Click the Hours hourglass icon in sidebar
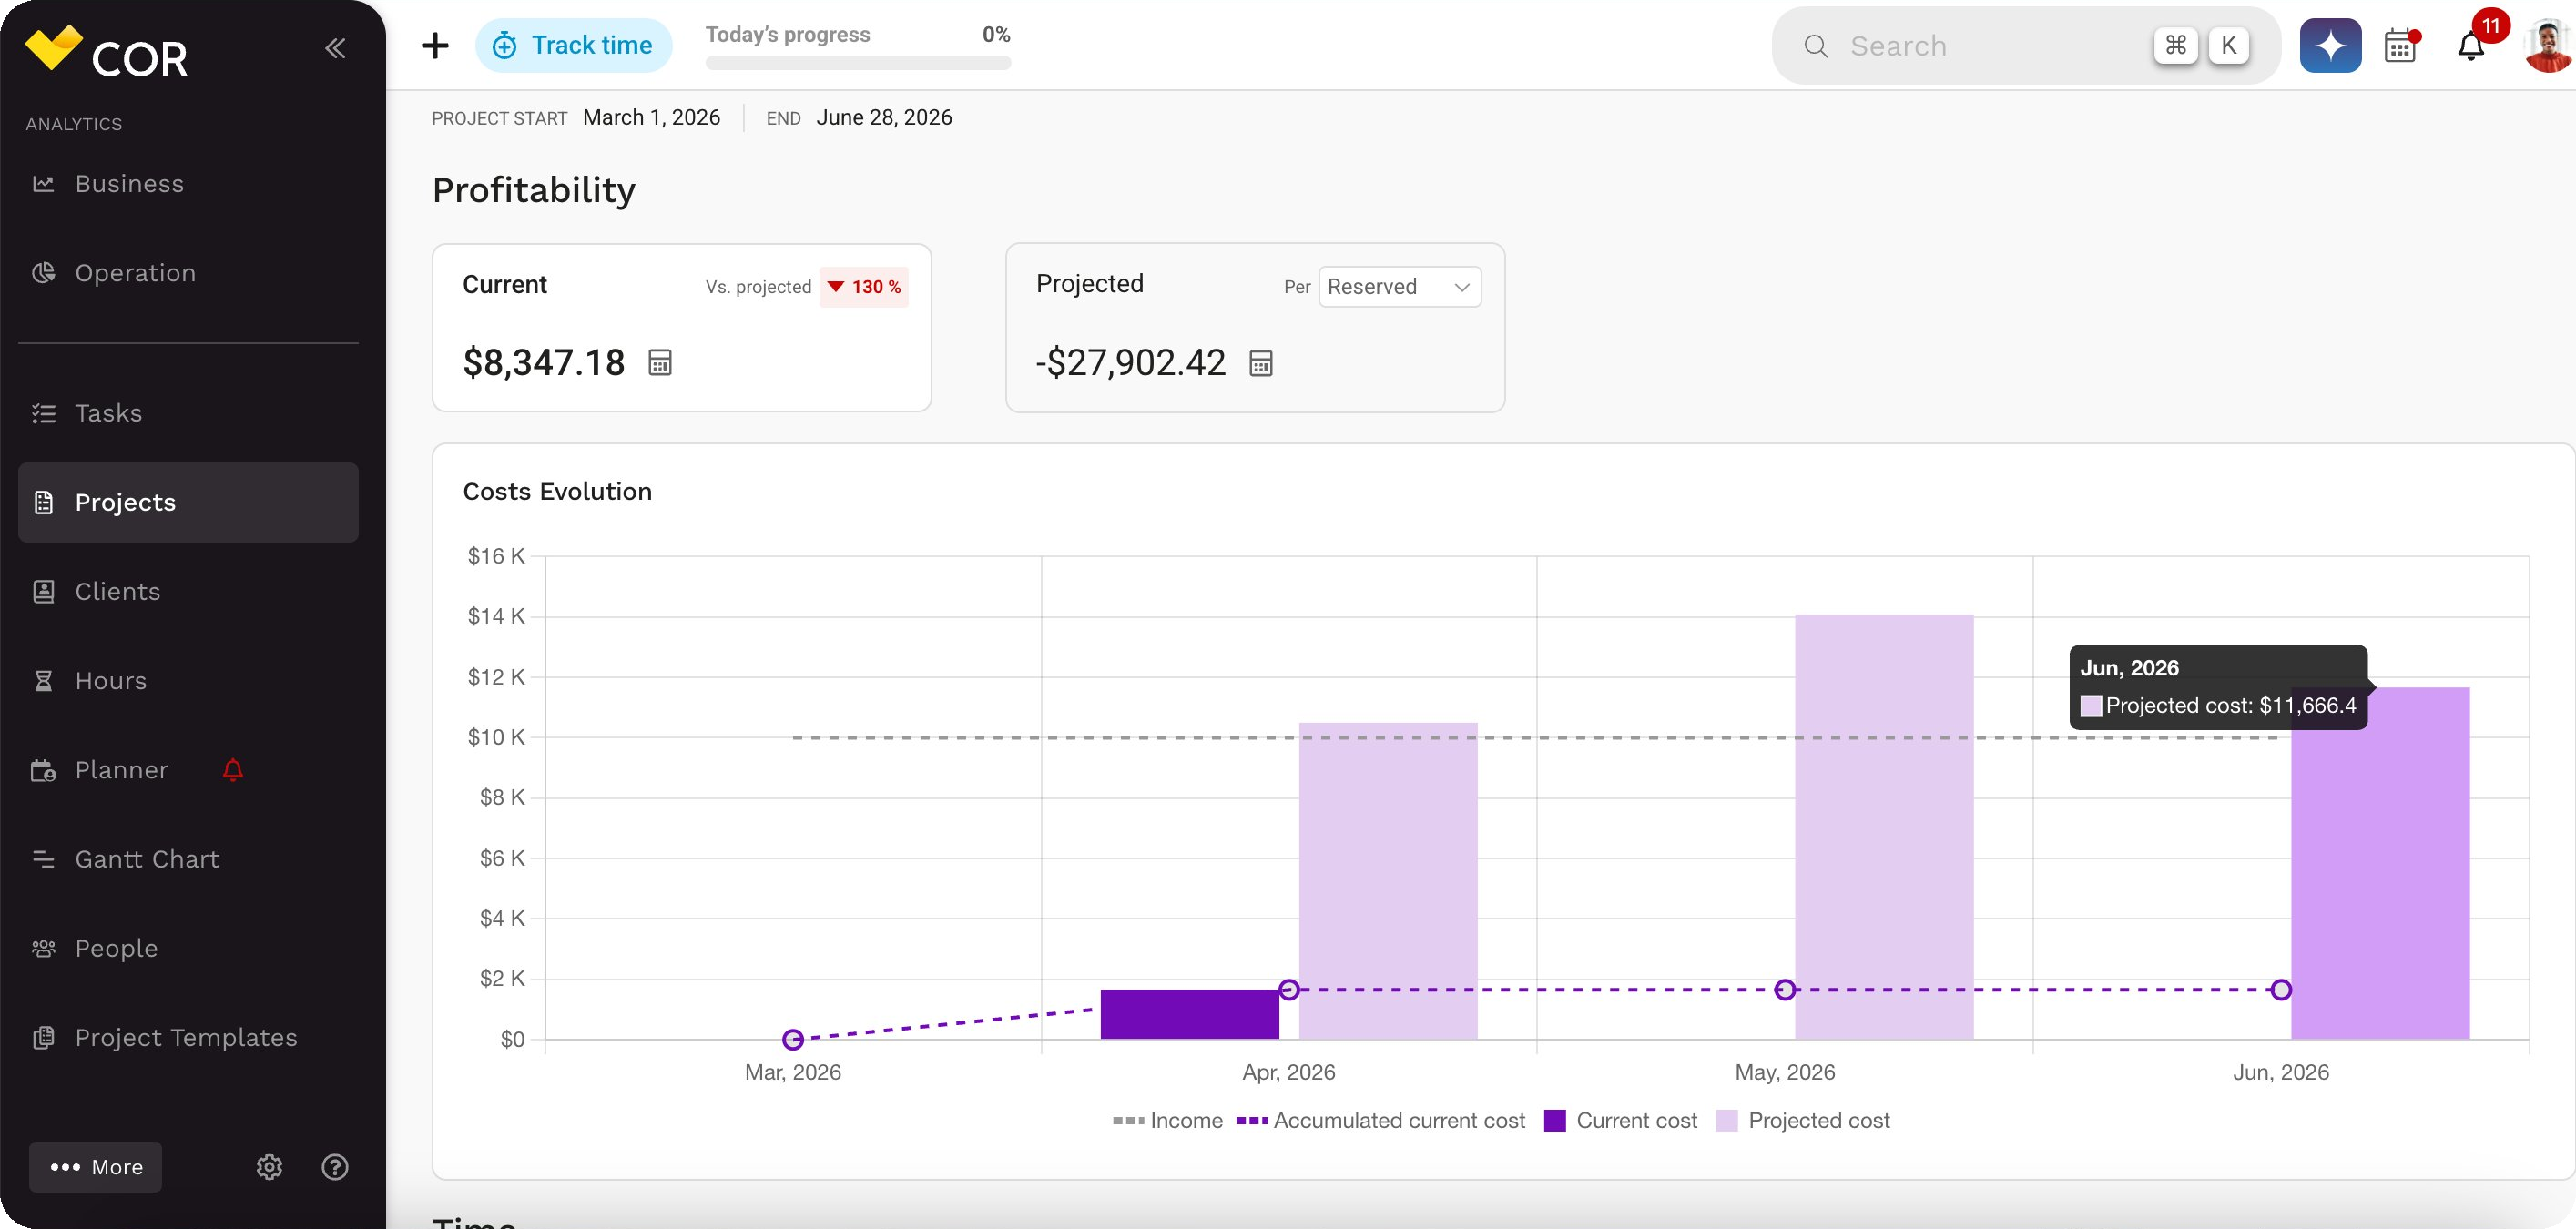 tap(43, 680)
